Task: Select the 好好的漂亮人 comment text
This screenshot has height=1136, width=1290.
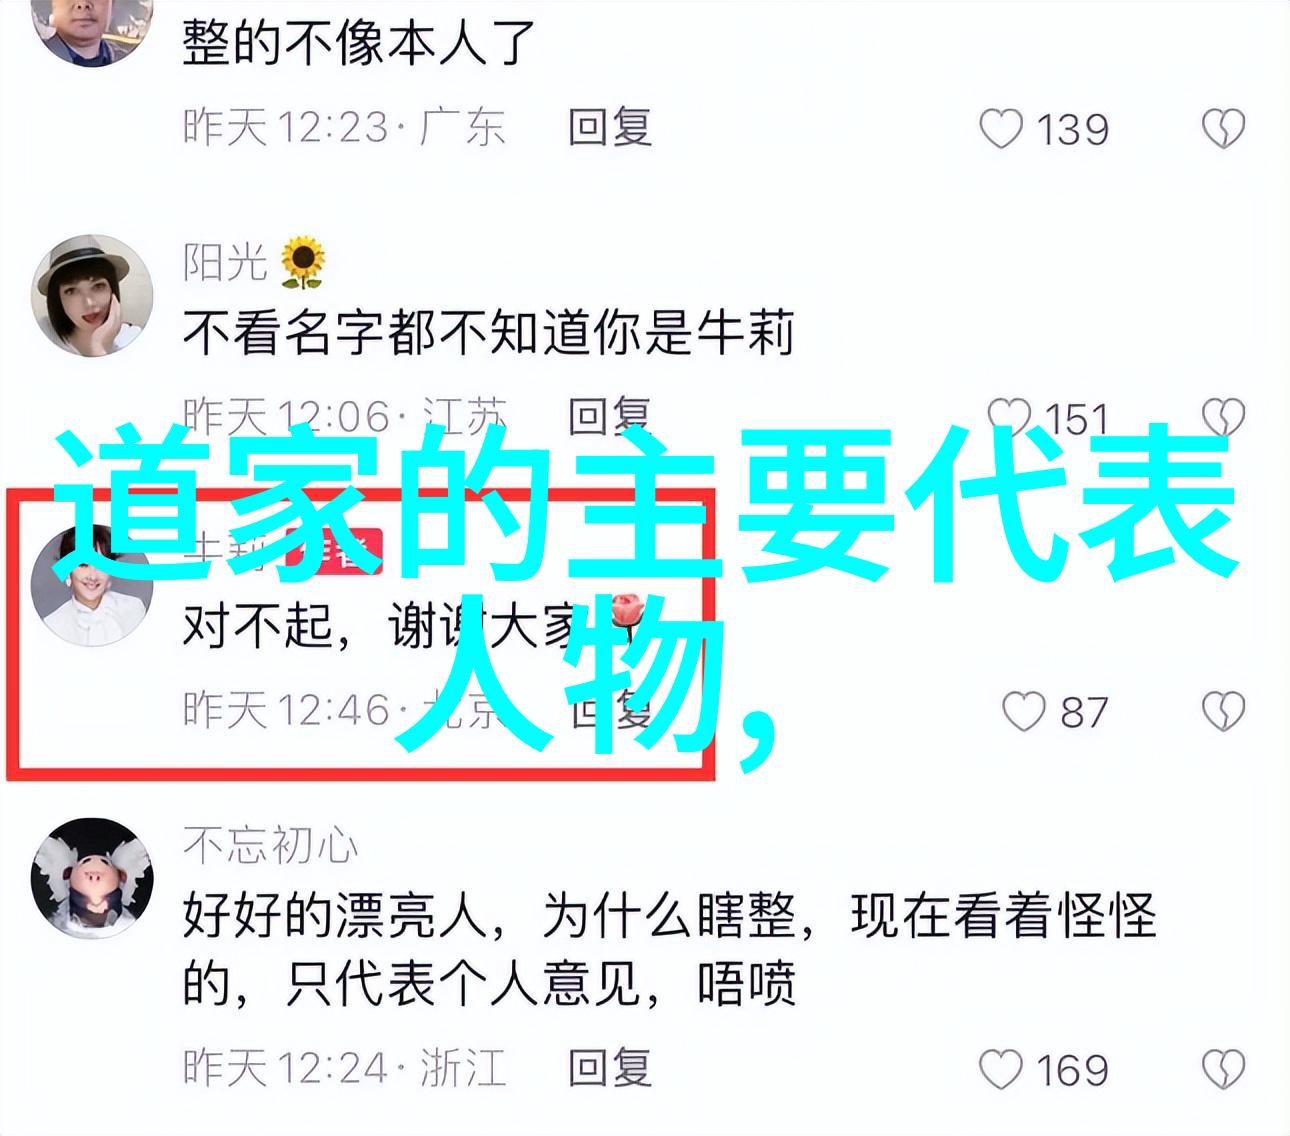Action: click(669, 949)
